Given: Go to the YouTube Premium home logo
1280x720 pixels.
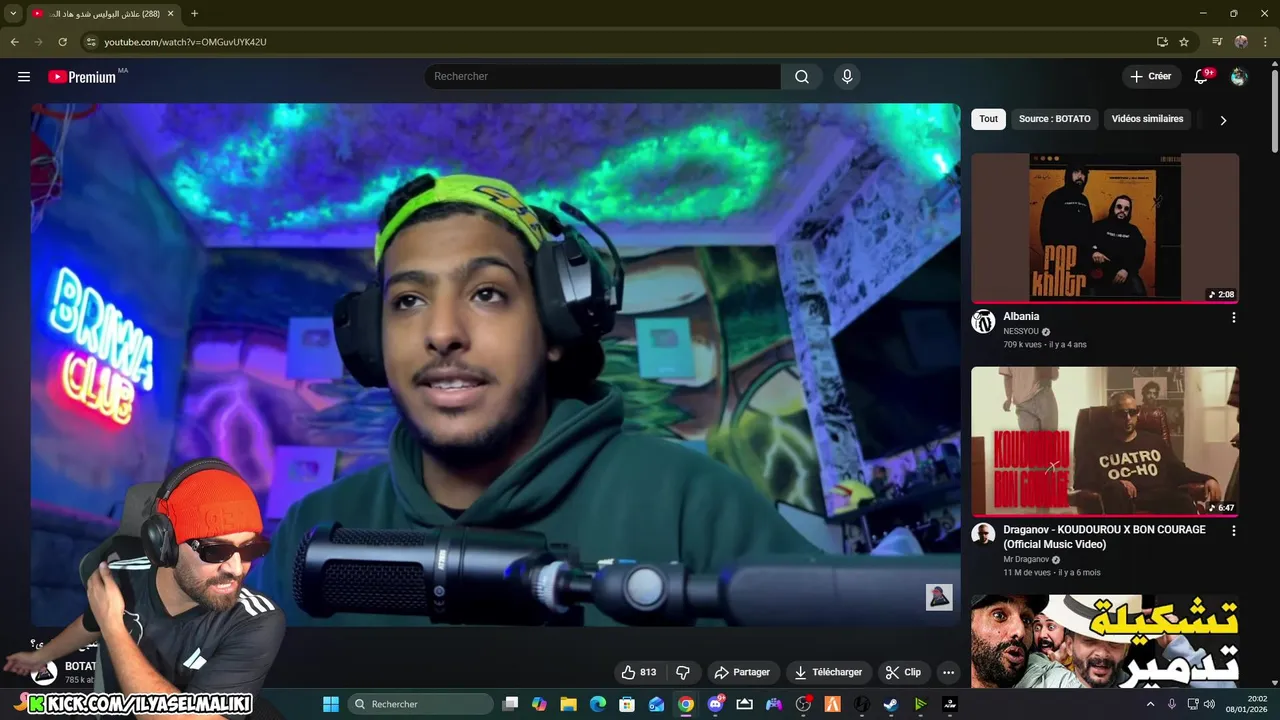Looking at the screenshot, I should pyautogui.click(x=82, y=77).
